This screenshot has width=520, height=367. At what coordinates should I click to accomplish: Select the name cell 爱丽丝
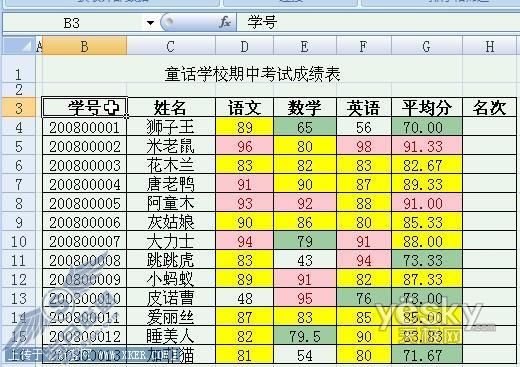pyautogui.click(x=171, y=317)
